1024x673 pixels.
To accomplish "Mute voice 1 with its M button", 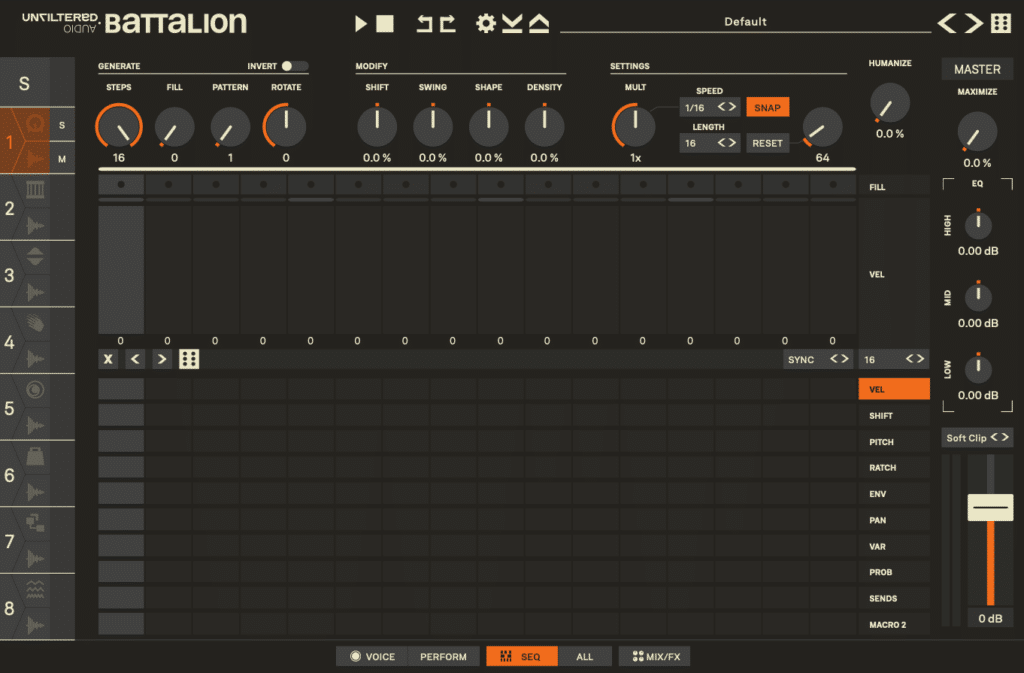I will click(62, 159).
